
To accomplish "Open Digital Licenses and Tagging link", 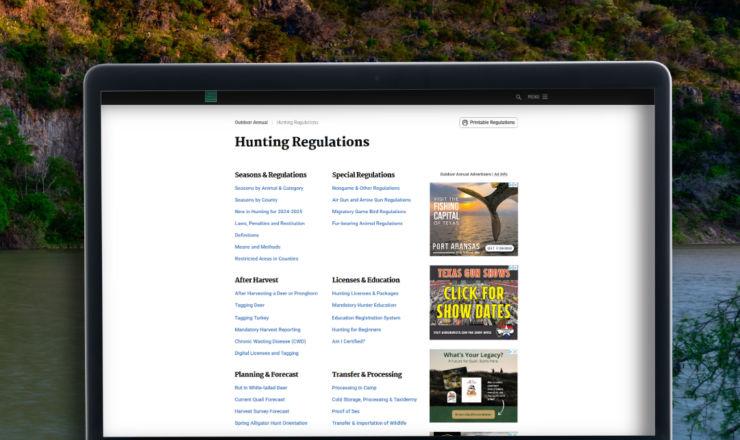I will pos(267,353).
